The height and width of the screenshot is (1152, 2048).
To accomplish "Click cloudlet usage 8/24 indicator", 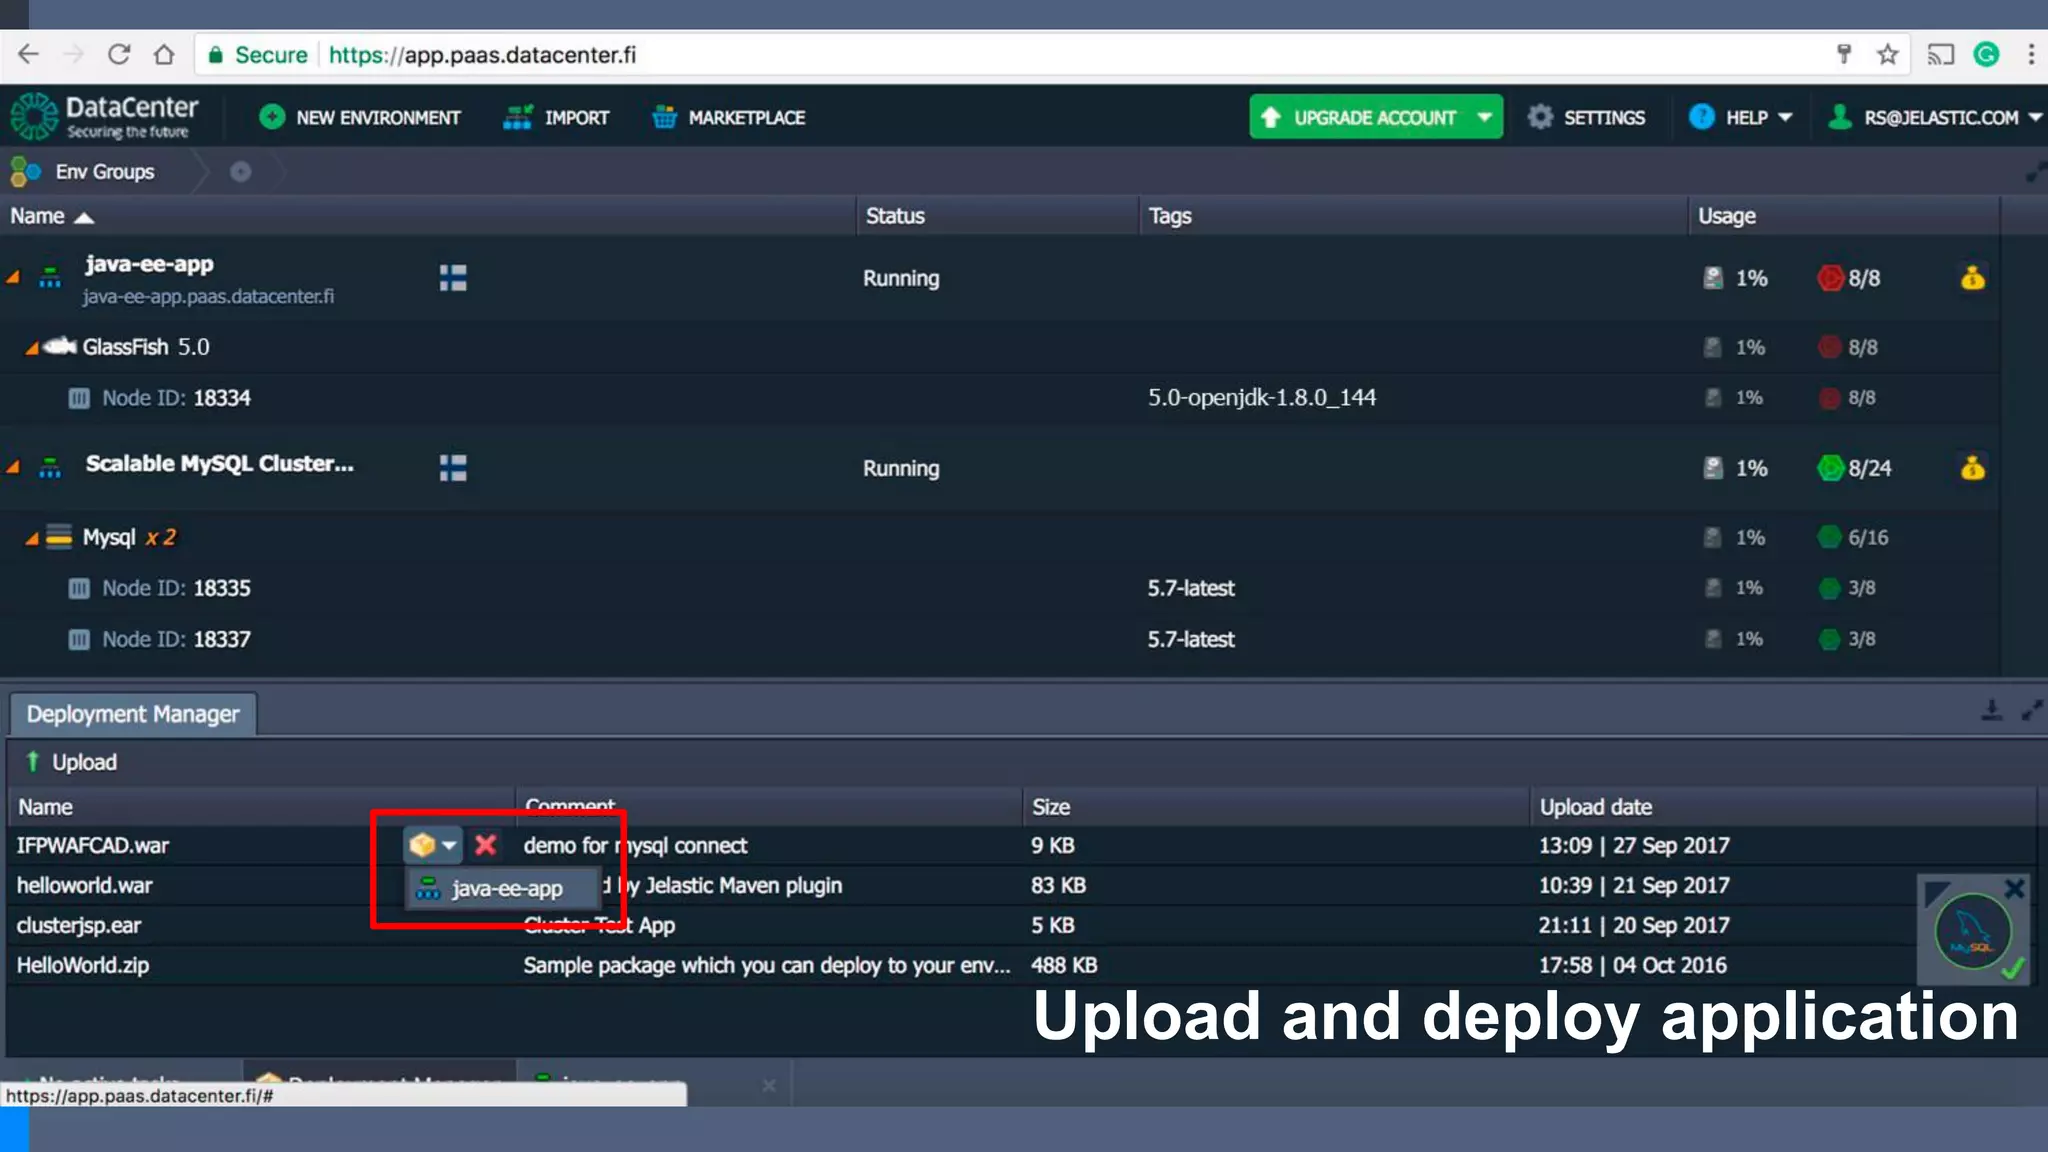I will 1855,468.
